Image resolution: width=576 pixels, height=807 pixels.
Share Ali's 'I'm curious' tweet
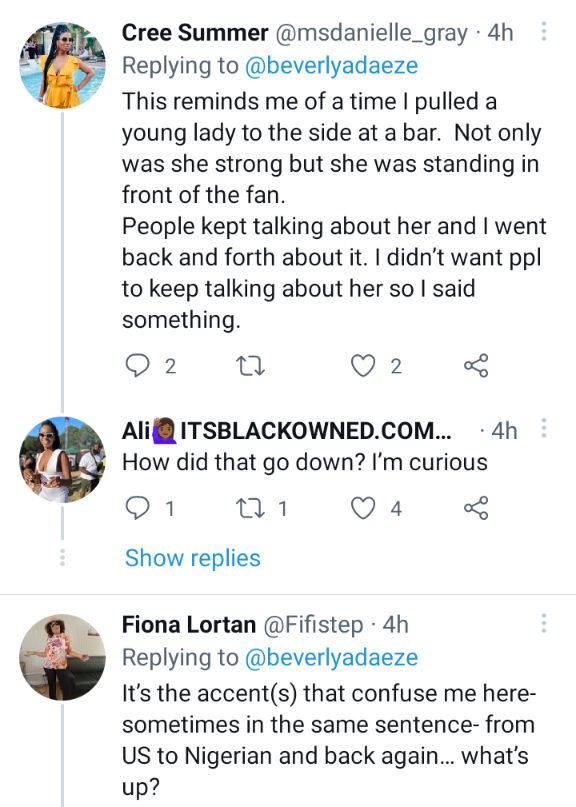(476, 508)
